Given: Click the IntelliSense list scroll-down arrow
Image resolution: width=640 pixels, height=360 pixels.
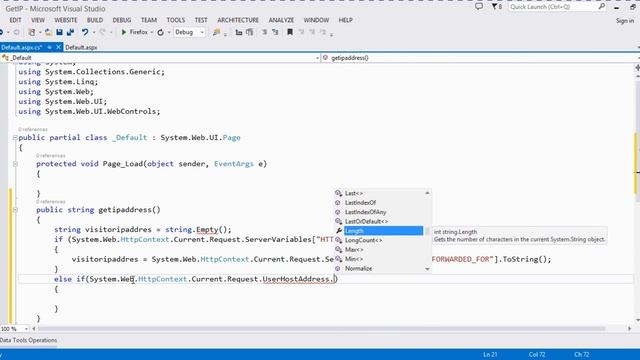Looking at the screenshot, I should 427,269.
